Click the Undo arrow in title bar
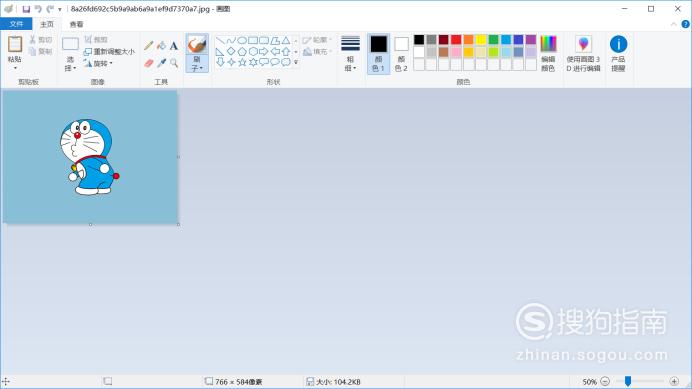 pyautogui.click(x=38, y=9)
